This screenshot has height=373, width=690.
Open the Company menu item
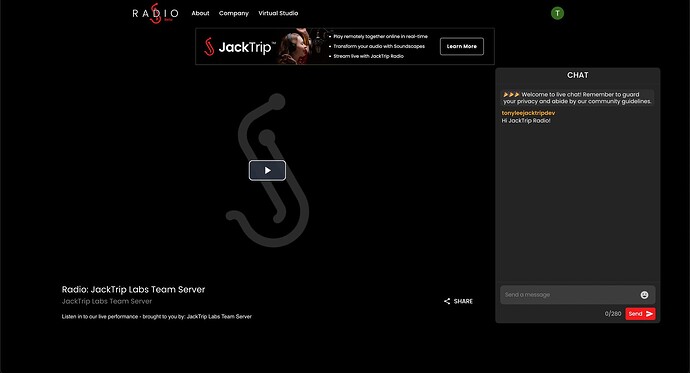coord(234,13)
